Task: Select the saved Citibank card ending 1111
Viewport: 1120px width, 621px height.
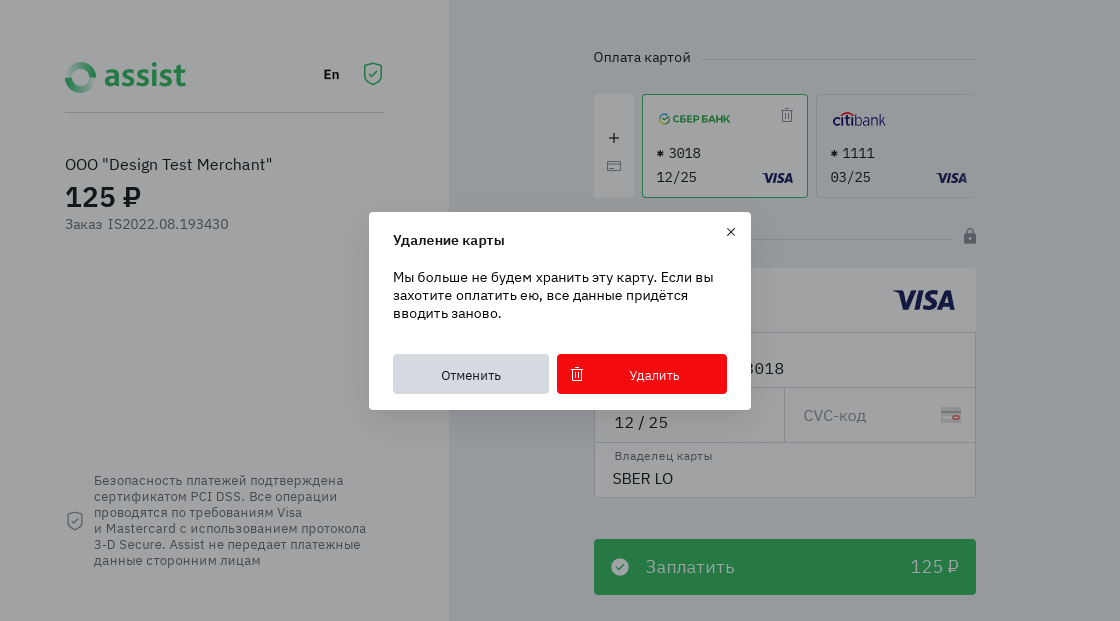Action: (898, 146)
